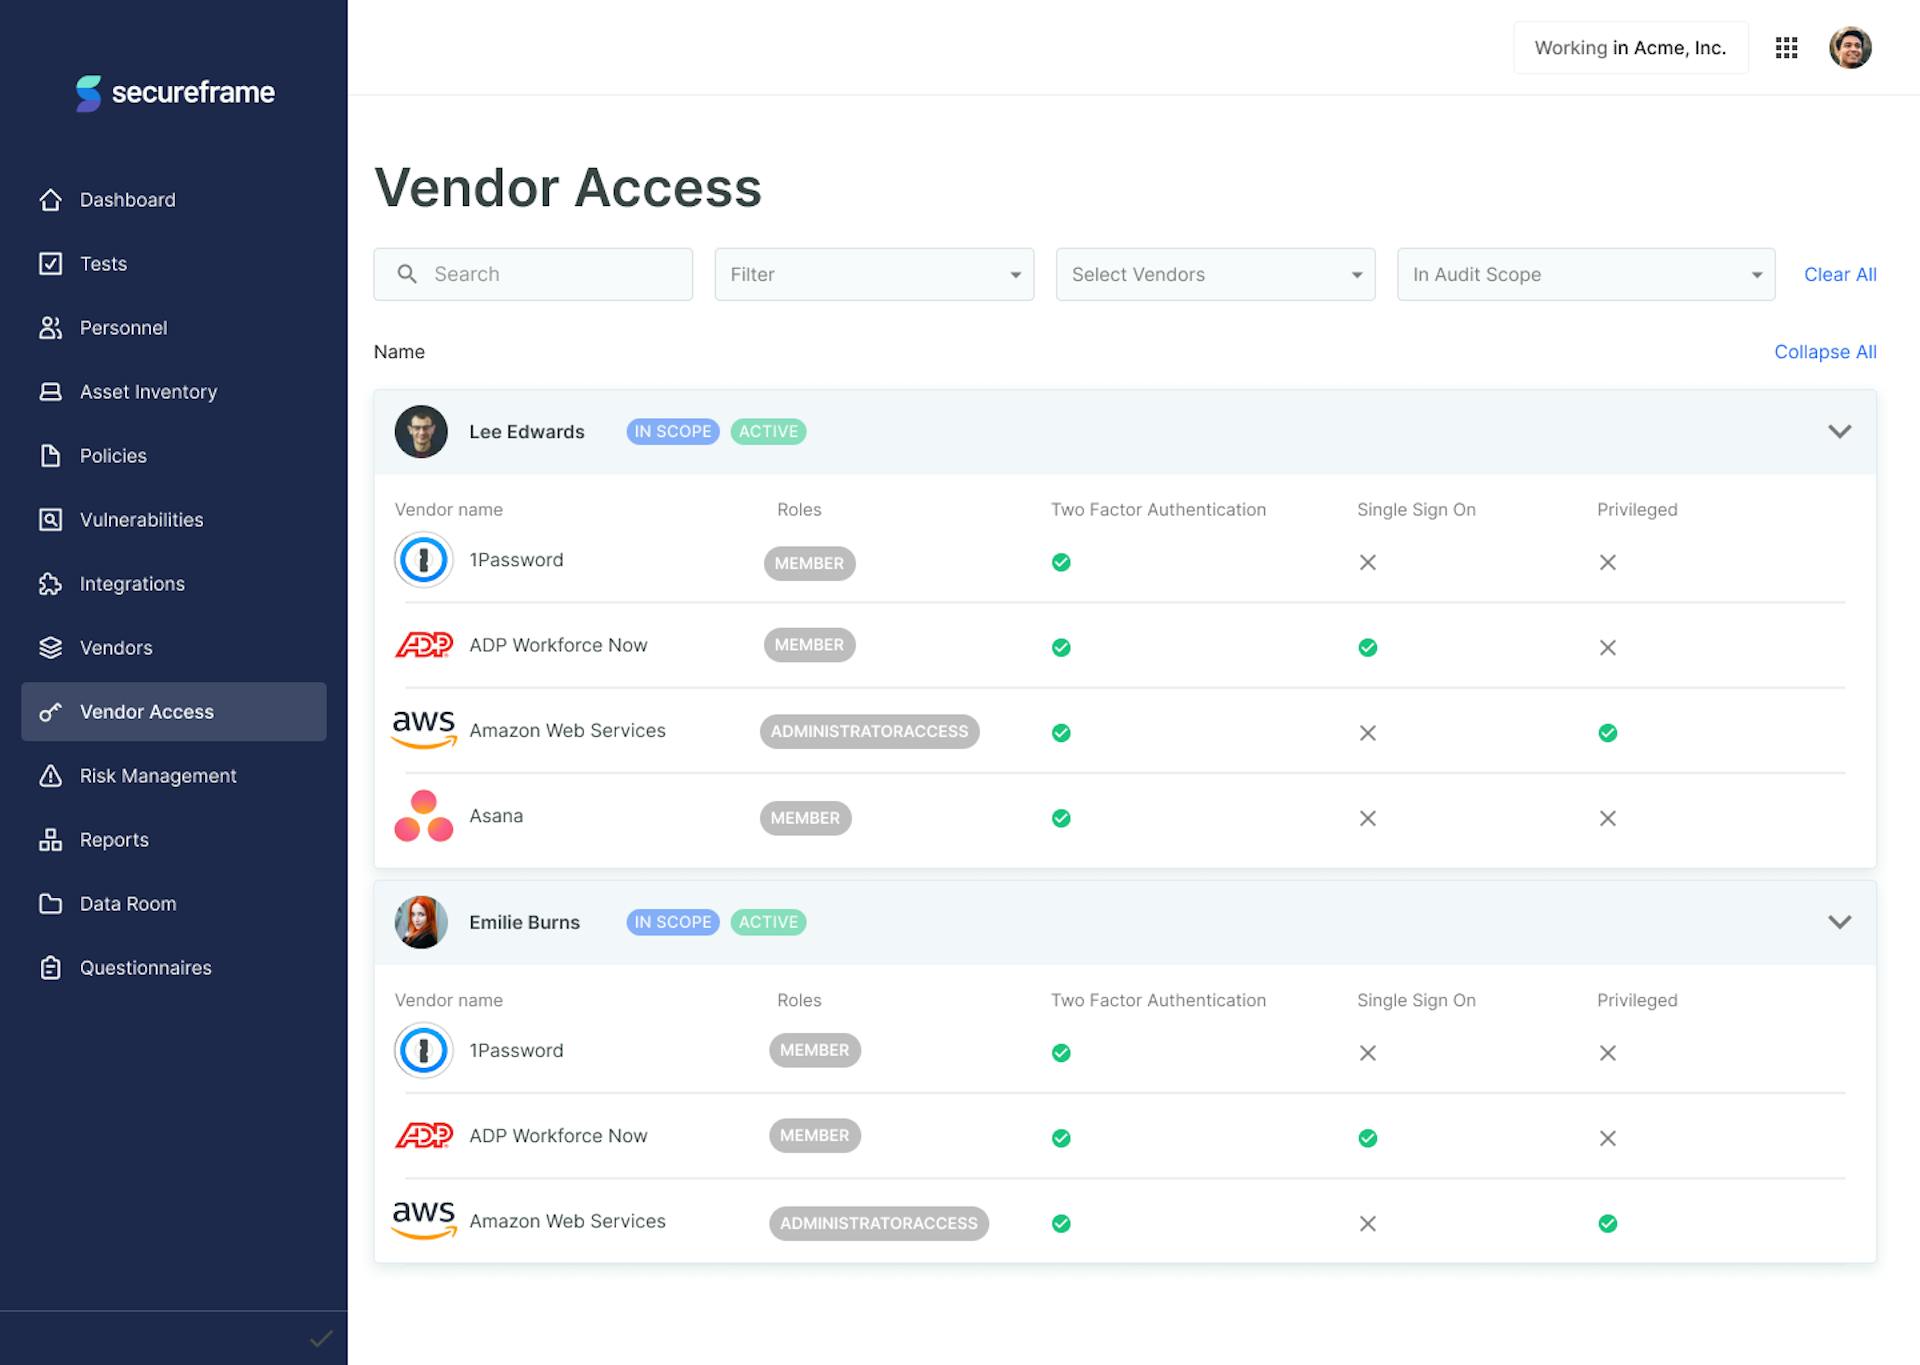Toggle Two Factor Authentication for Lee's Asana access
The image size is (1920, 1365).
[x=1059, y=818]
